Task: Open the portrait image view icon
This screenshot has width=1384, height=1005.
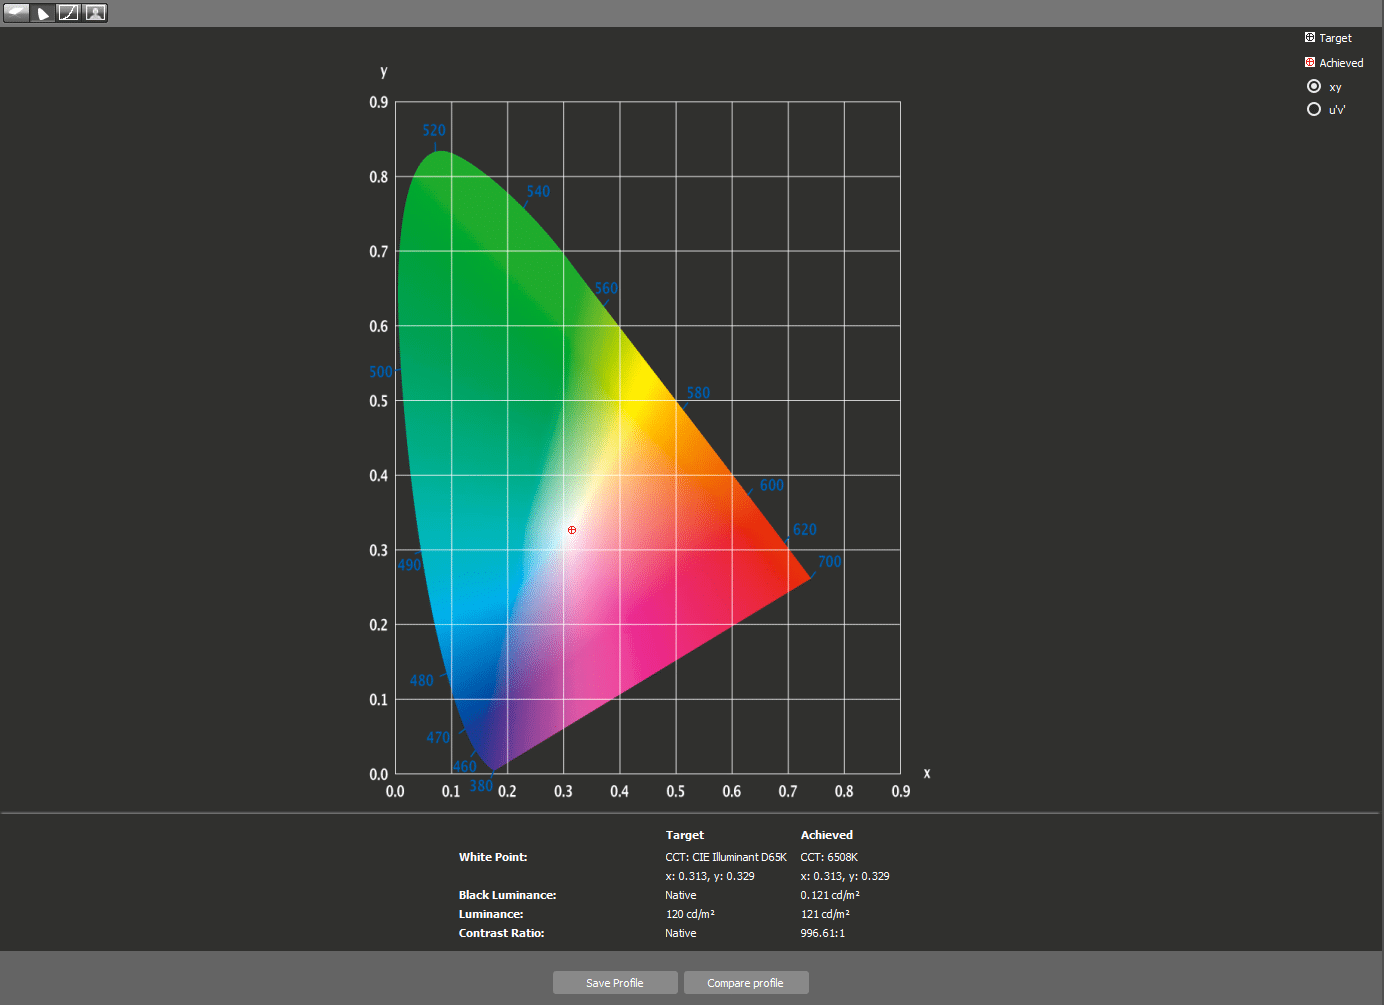Action: (95, 13)
